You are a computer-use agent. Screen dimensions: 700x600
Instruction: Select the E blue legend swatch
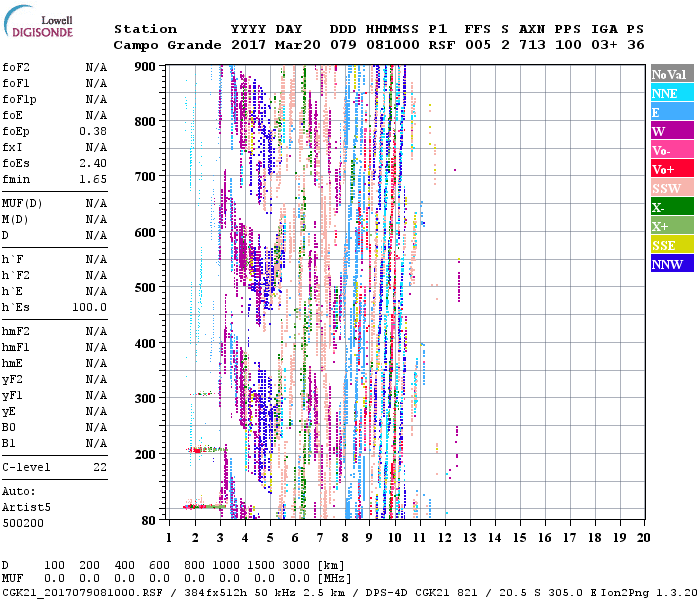(672, 112)
